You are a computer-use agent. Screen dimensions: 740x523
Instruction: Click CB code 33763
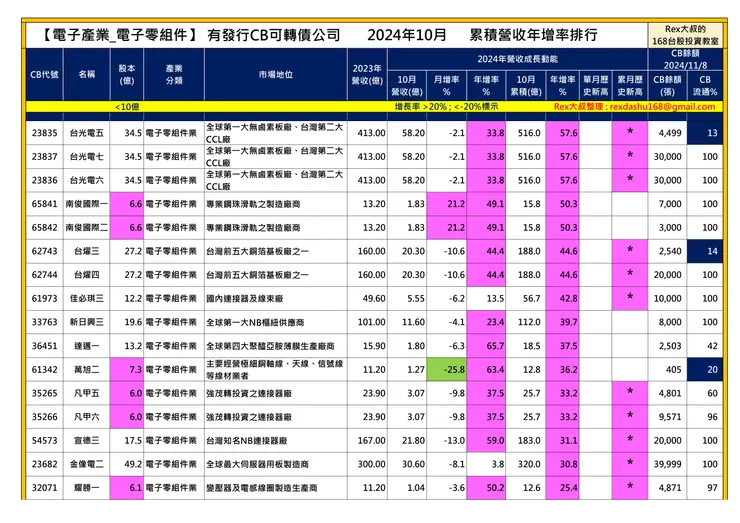coord(44,322)
